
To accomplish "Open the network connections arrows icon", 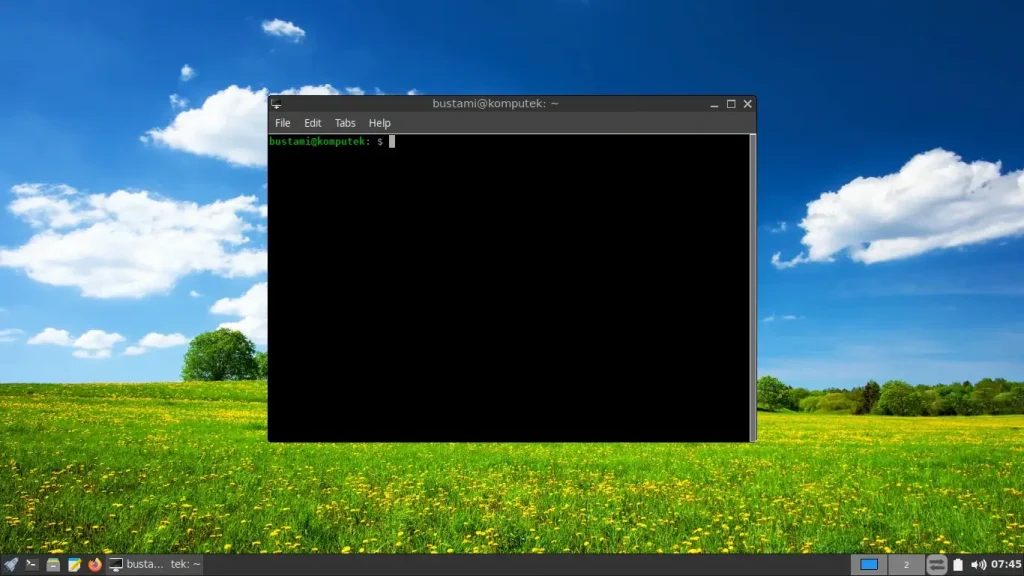I will [x=936, y=564].
